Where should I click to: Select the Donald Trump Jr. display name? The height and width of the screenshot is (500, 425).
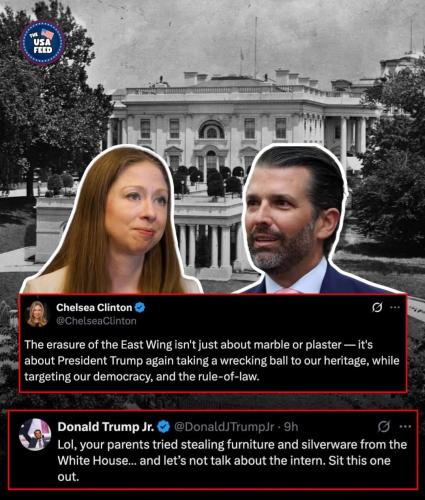click(106, 427)
